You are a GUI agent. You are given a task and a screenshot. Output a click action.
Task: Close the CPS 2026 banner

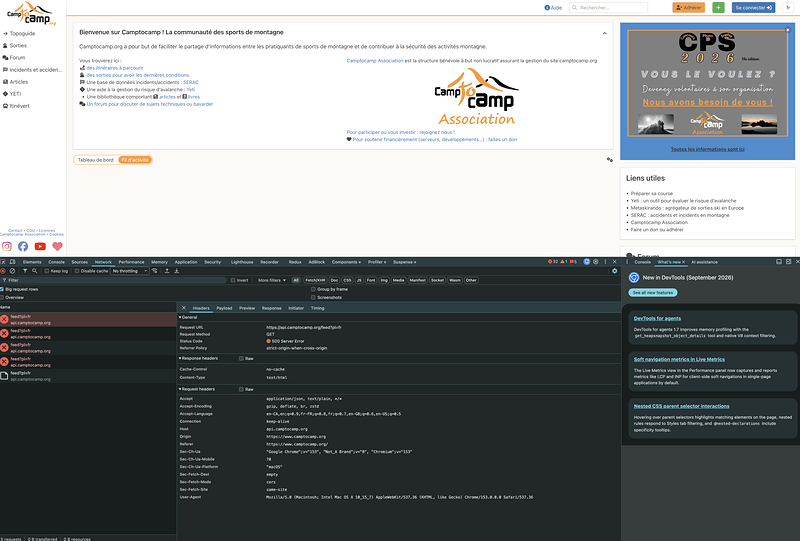coord(787,30)
